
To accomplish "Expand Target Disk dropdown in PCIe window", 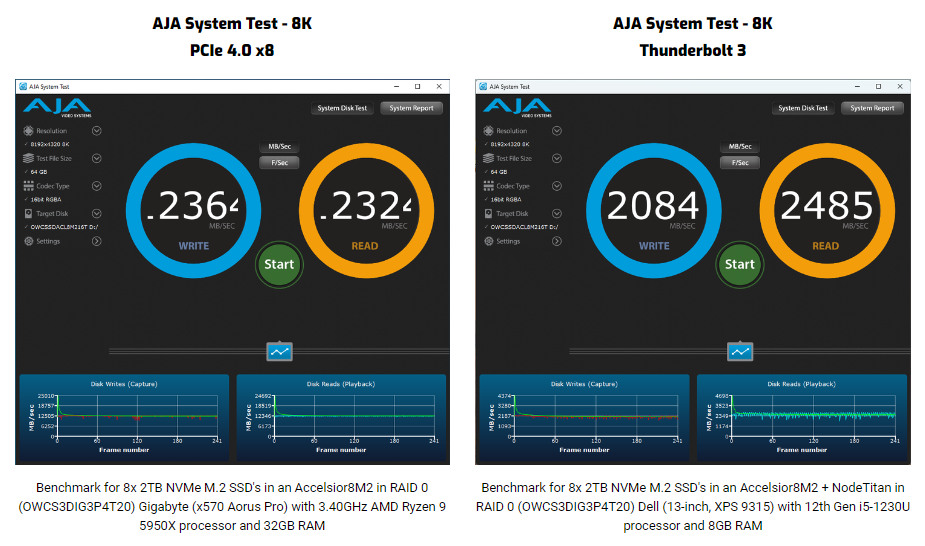I will tap(97, 213).
